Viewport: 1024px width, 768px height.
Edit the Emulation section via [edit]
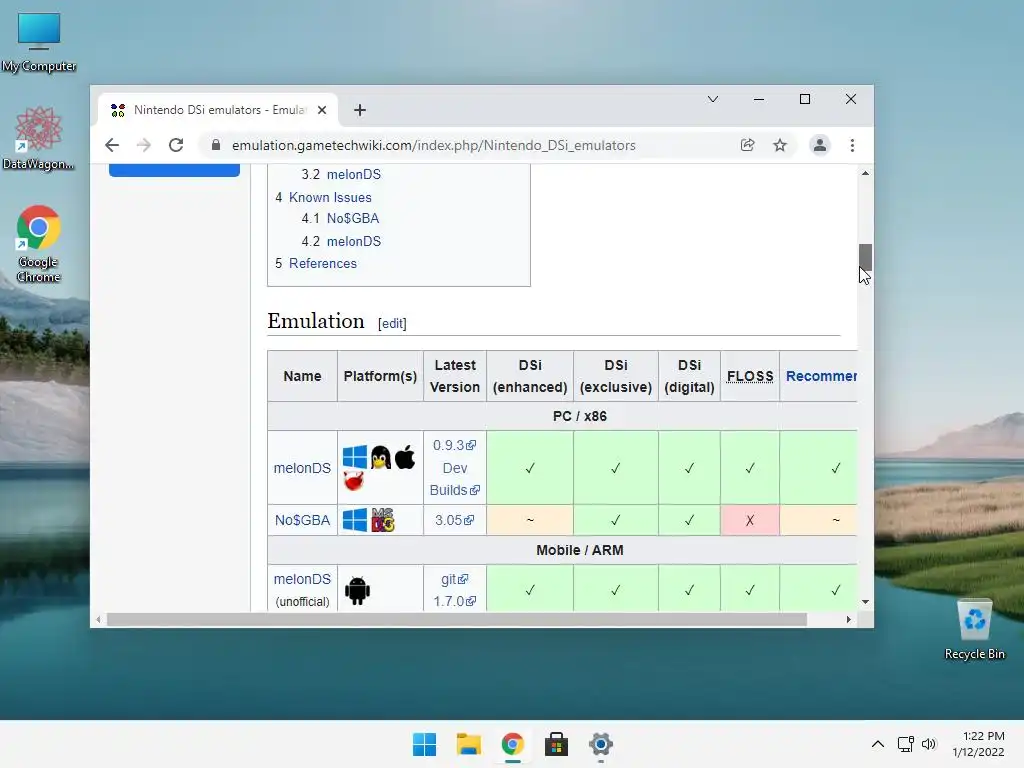coord(392,323)
